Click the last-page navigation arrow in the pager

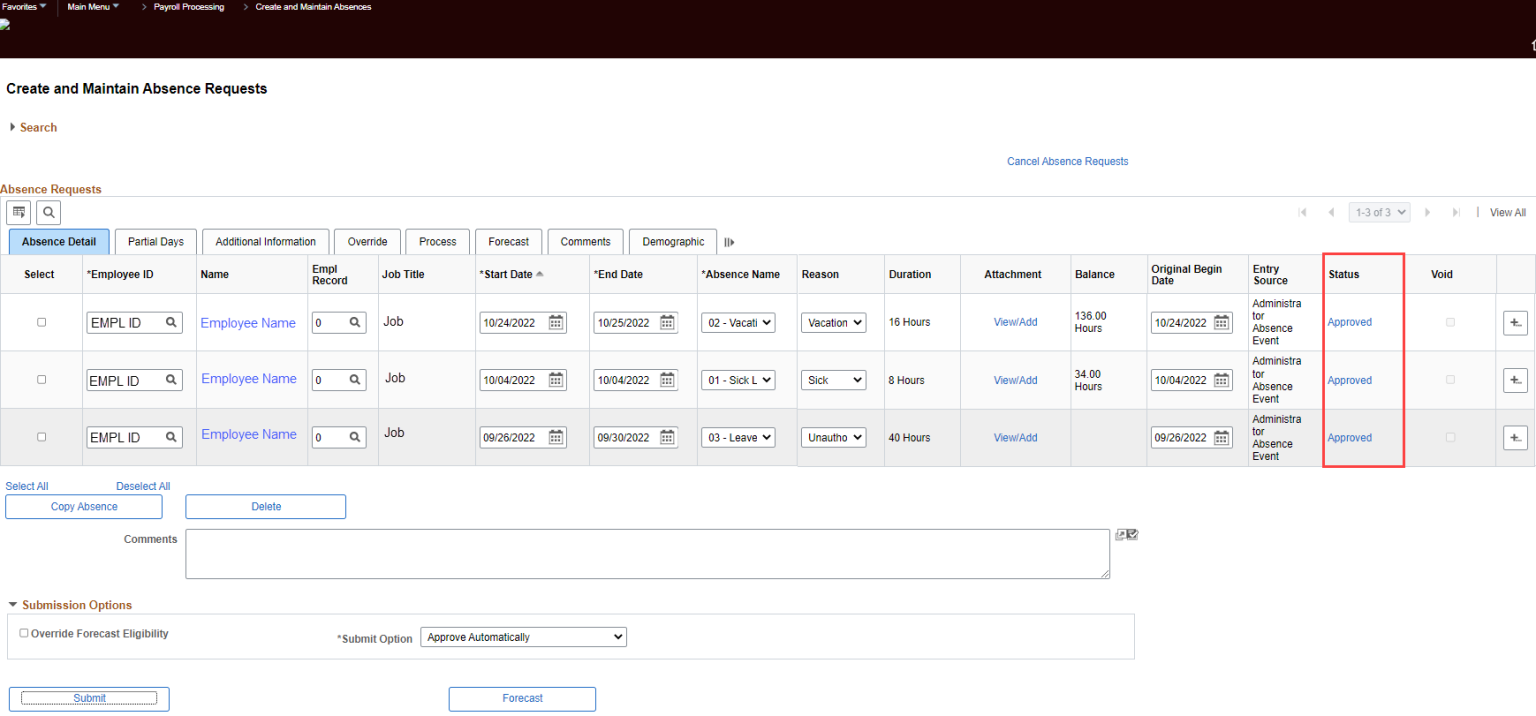tap(1455, 212)
